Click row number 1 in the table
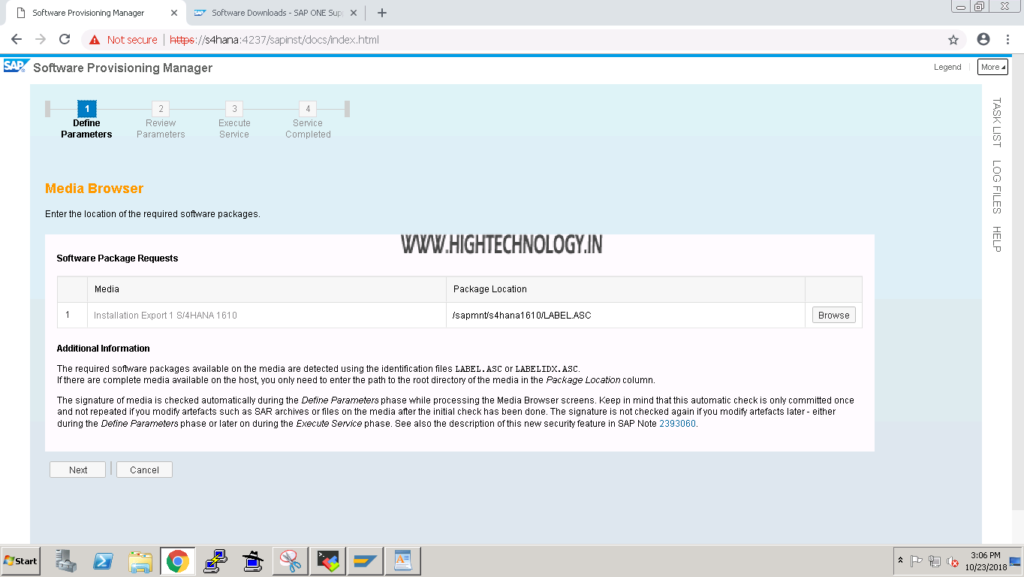This screenshot has width=1024, height=577. click(67, 315)
